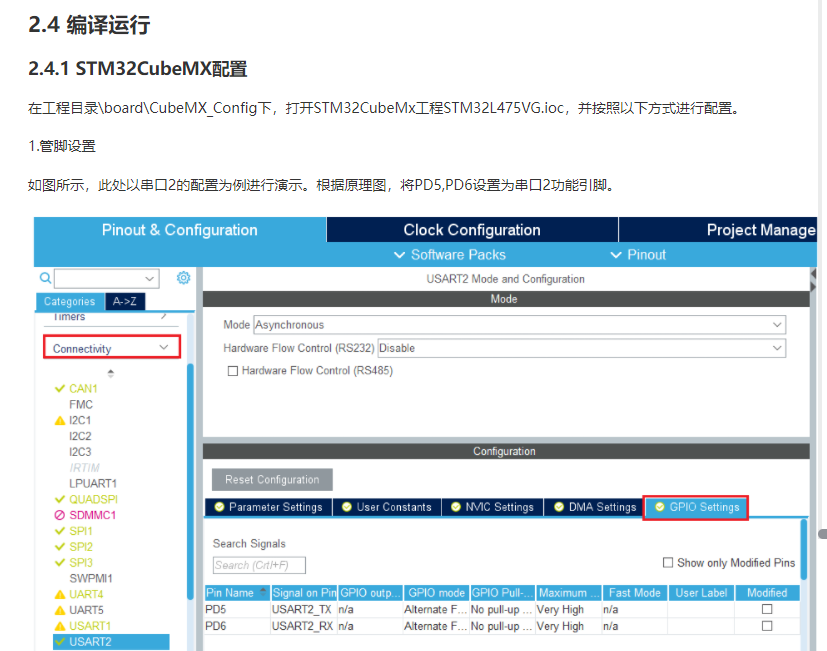Click the Search Signals input field
Viewport: 827px width, 651px height.
click(x=259, y=565)
